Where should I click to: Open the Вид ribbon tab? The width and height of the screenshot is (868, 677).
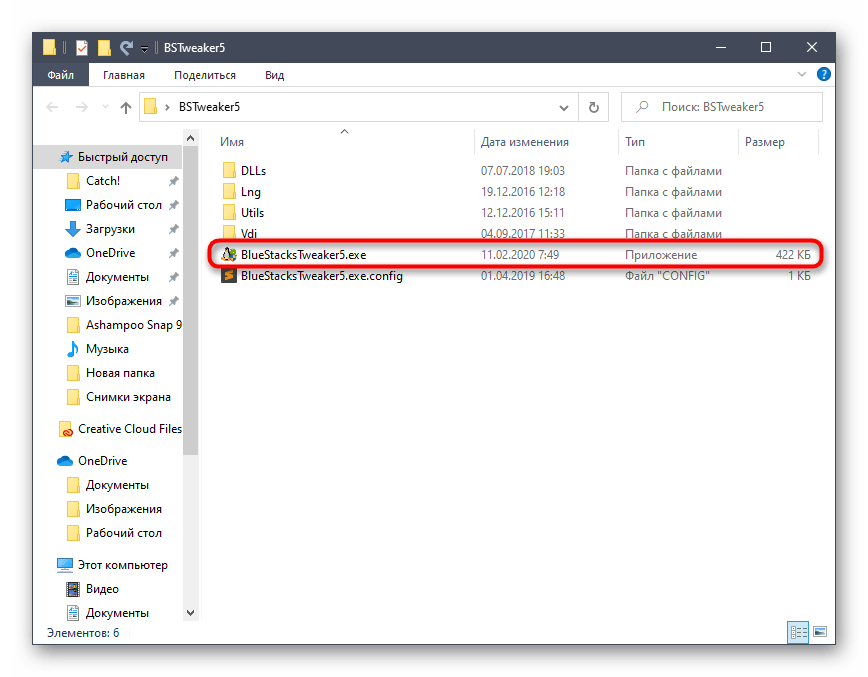(x=274, y=75)
